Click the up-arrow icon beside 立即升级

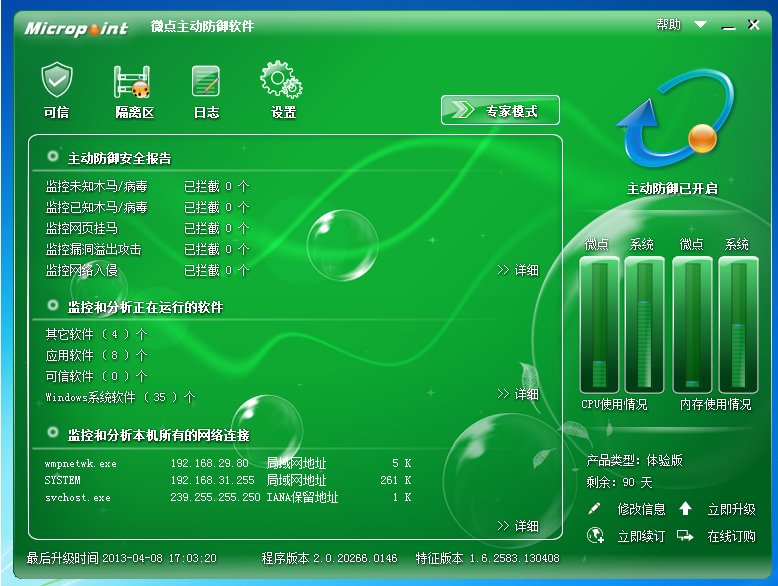[685, 509]
